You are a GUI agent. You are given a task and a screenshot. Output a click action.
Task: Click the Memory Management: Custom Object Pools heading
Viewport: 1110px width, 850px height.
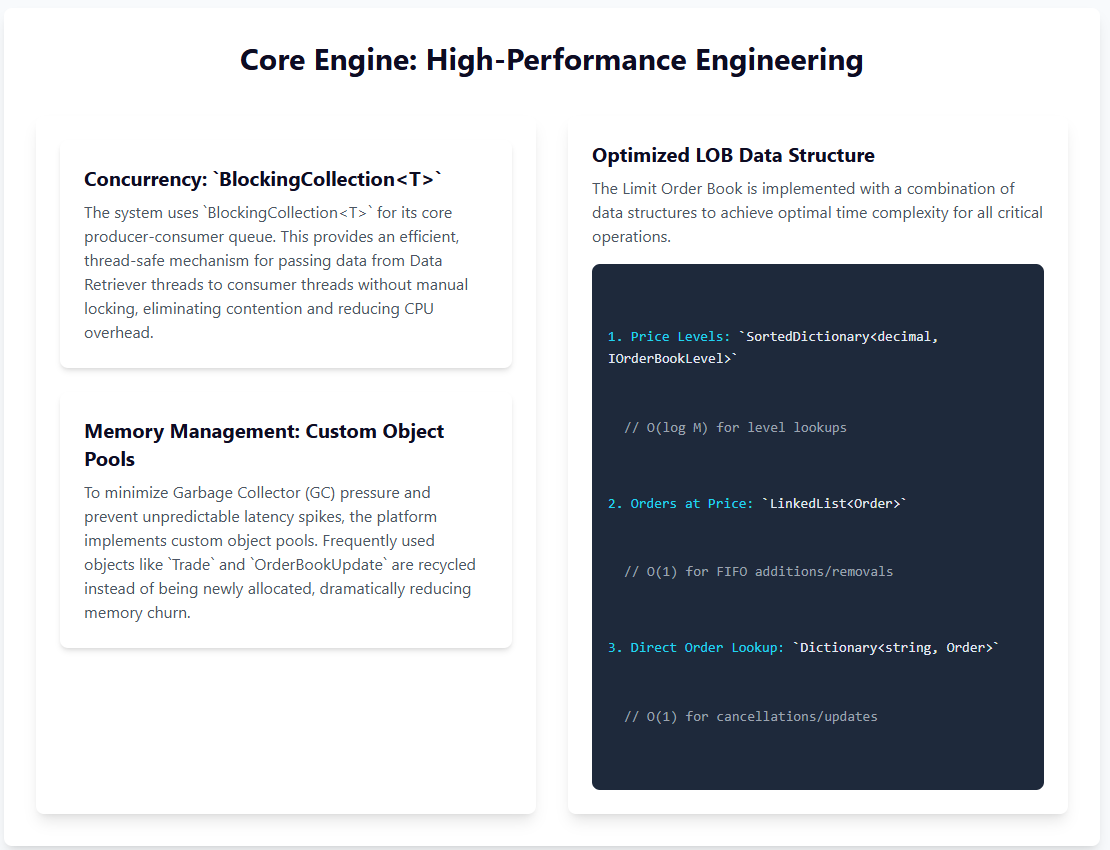tap(264, 445)
